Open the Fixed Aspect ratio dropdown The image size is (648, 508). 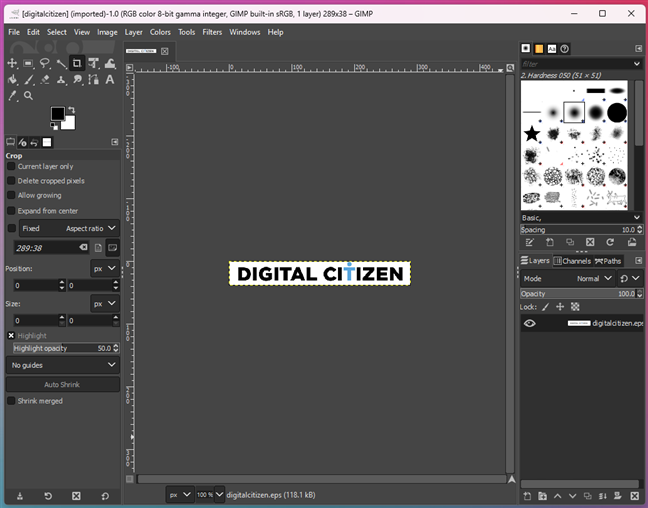coord(69,228)
